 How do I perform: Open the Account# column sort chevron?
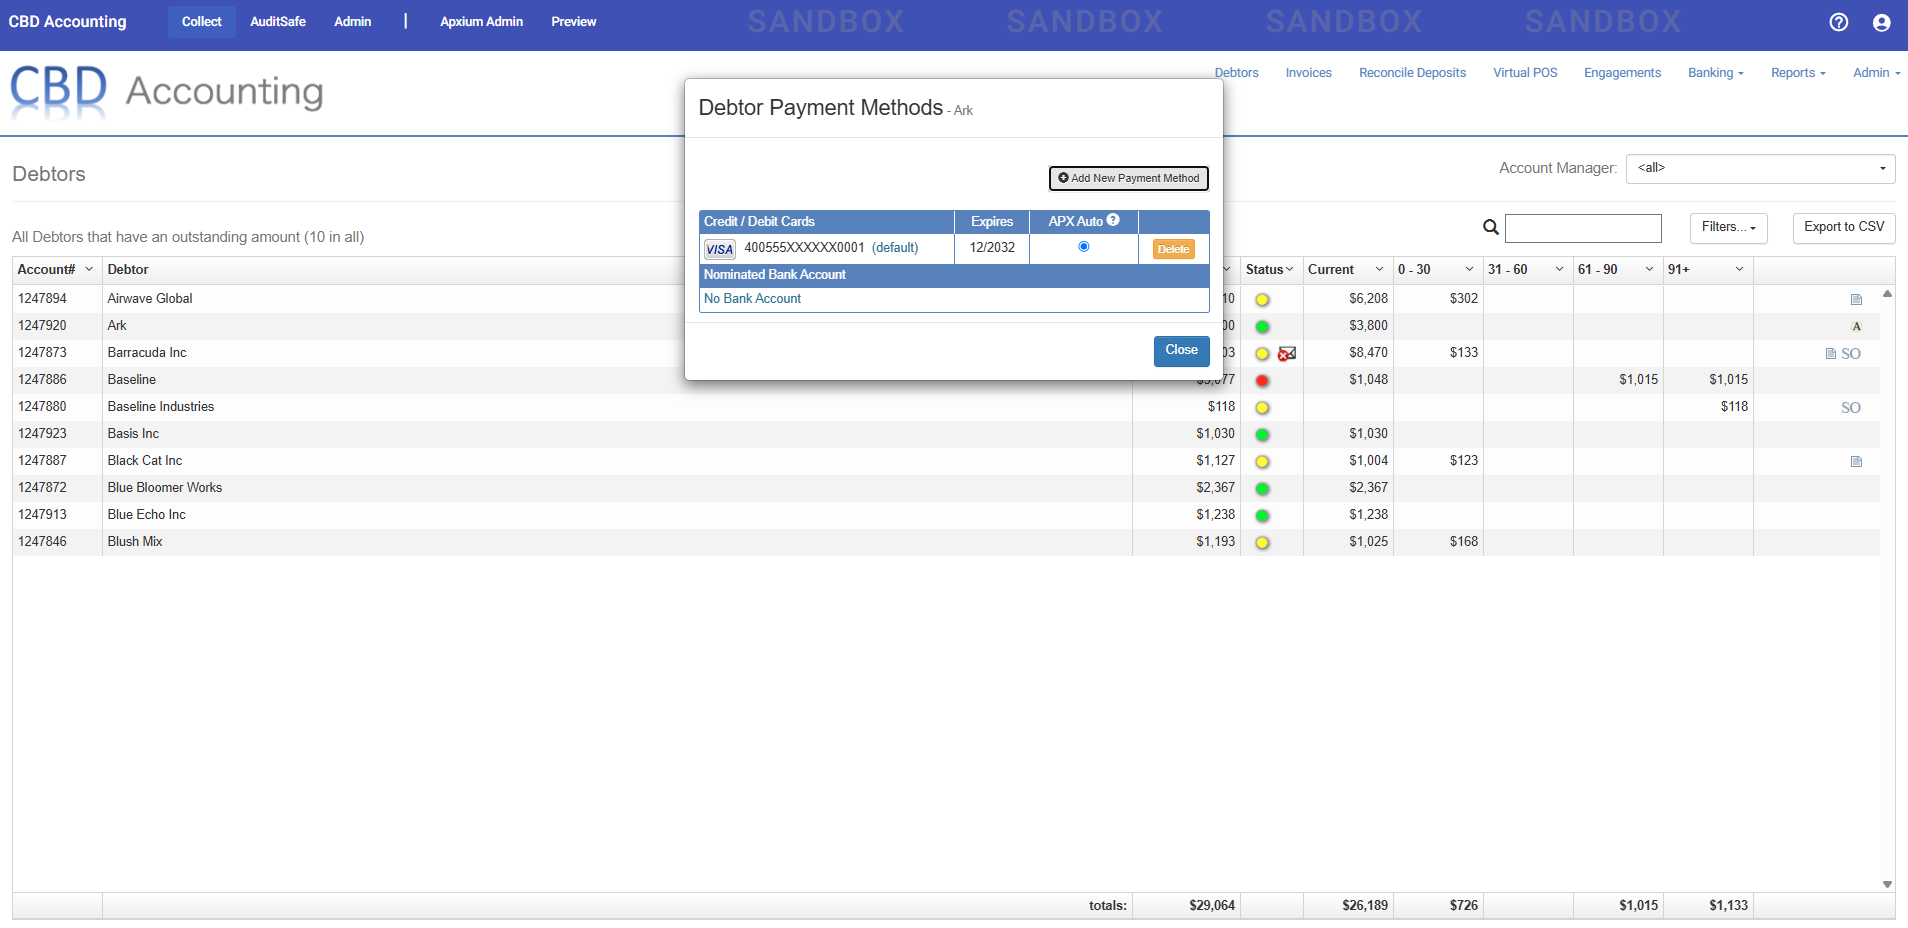coord(89,269)
